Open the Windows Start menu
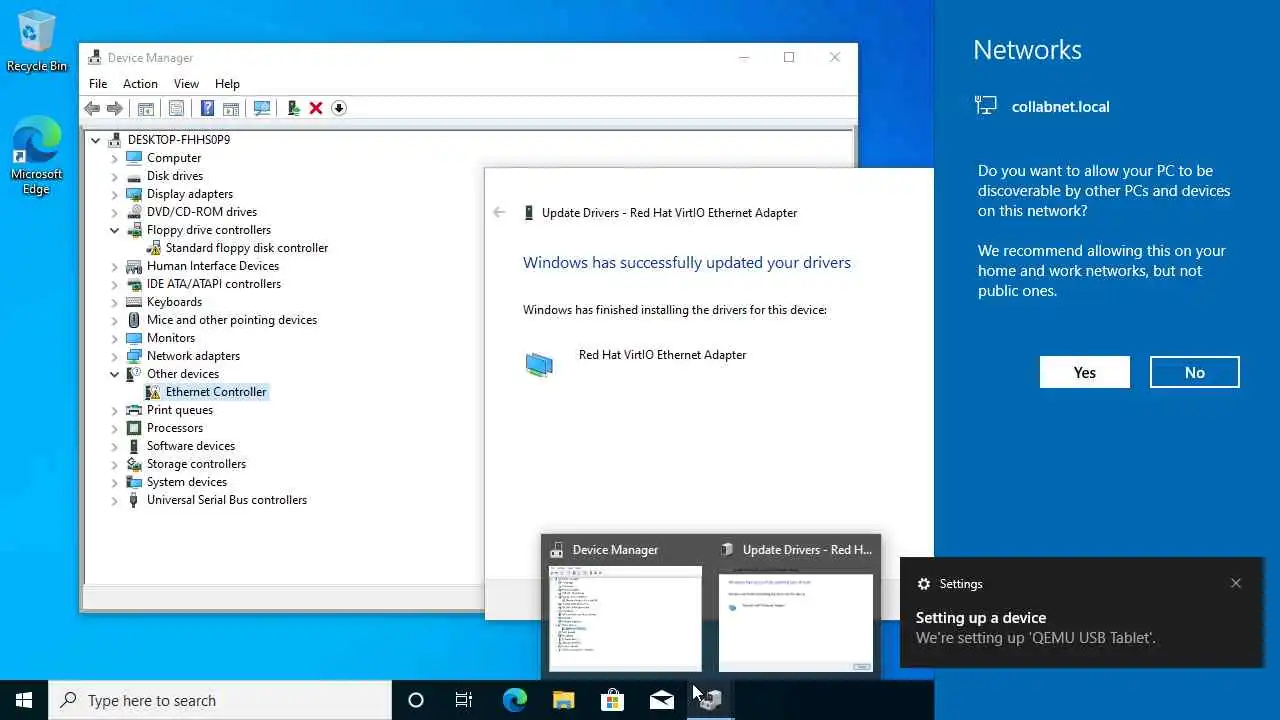The height and width of the screenshot is (720, 1280). 24,700
